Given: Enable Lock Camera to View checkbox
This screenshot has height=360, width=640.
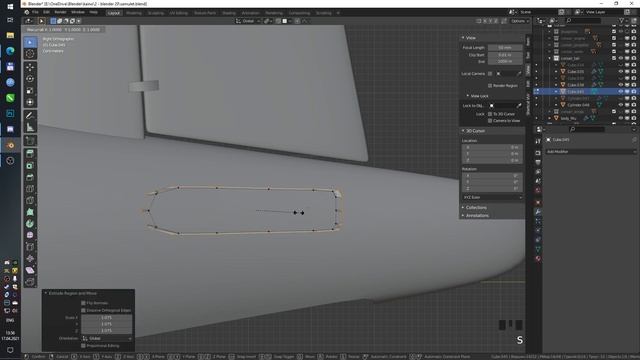Looking at the screenshot, I should tap(490, 120).
